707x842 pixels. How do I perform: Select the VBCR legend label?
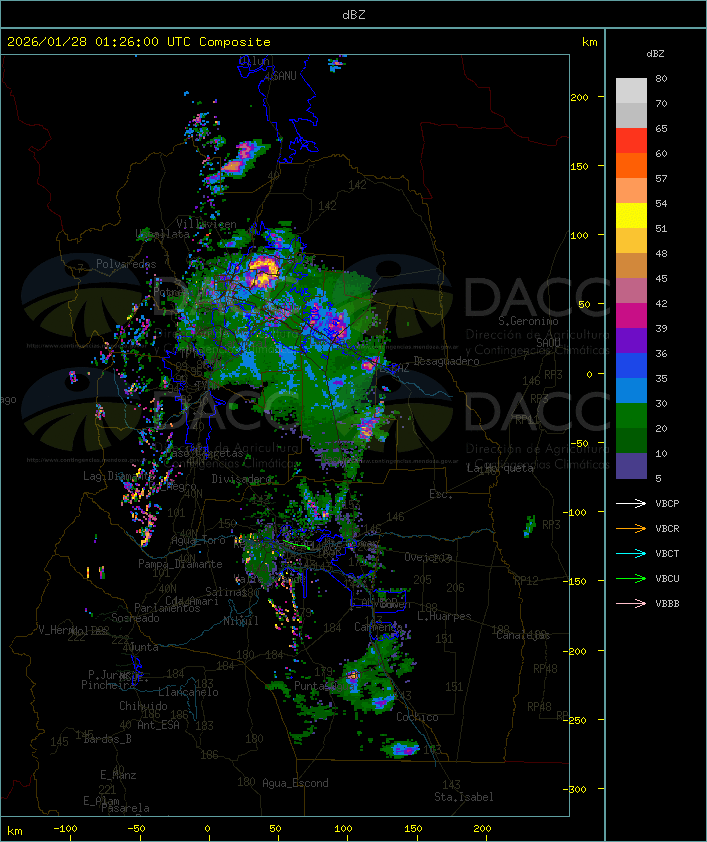[x=667, y=529]
